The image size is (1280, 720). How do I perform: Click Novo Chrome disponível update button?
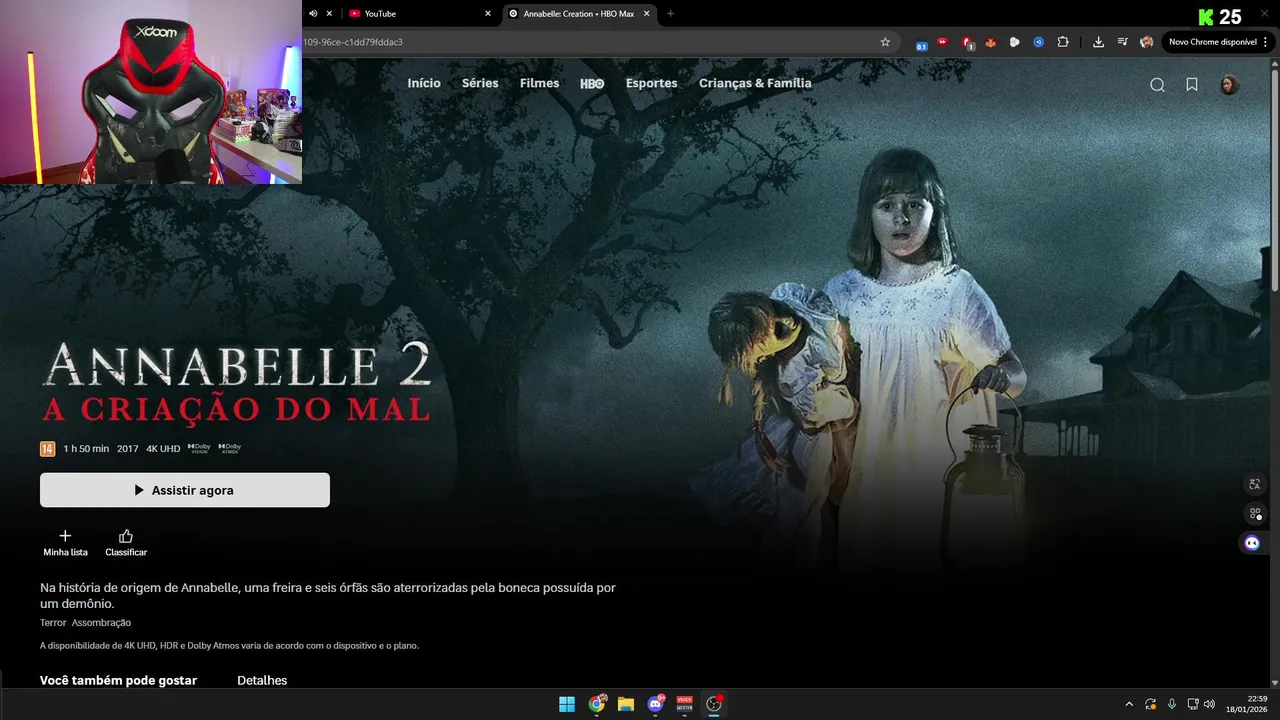point(1212,42)
